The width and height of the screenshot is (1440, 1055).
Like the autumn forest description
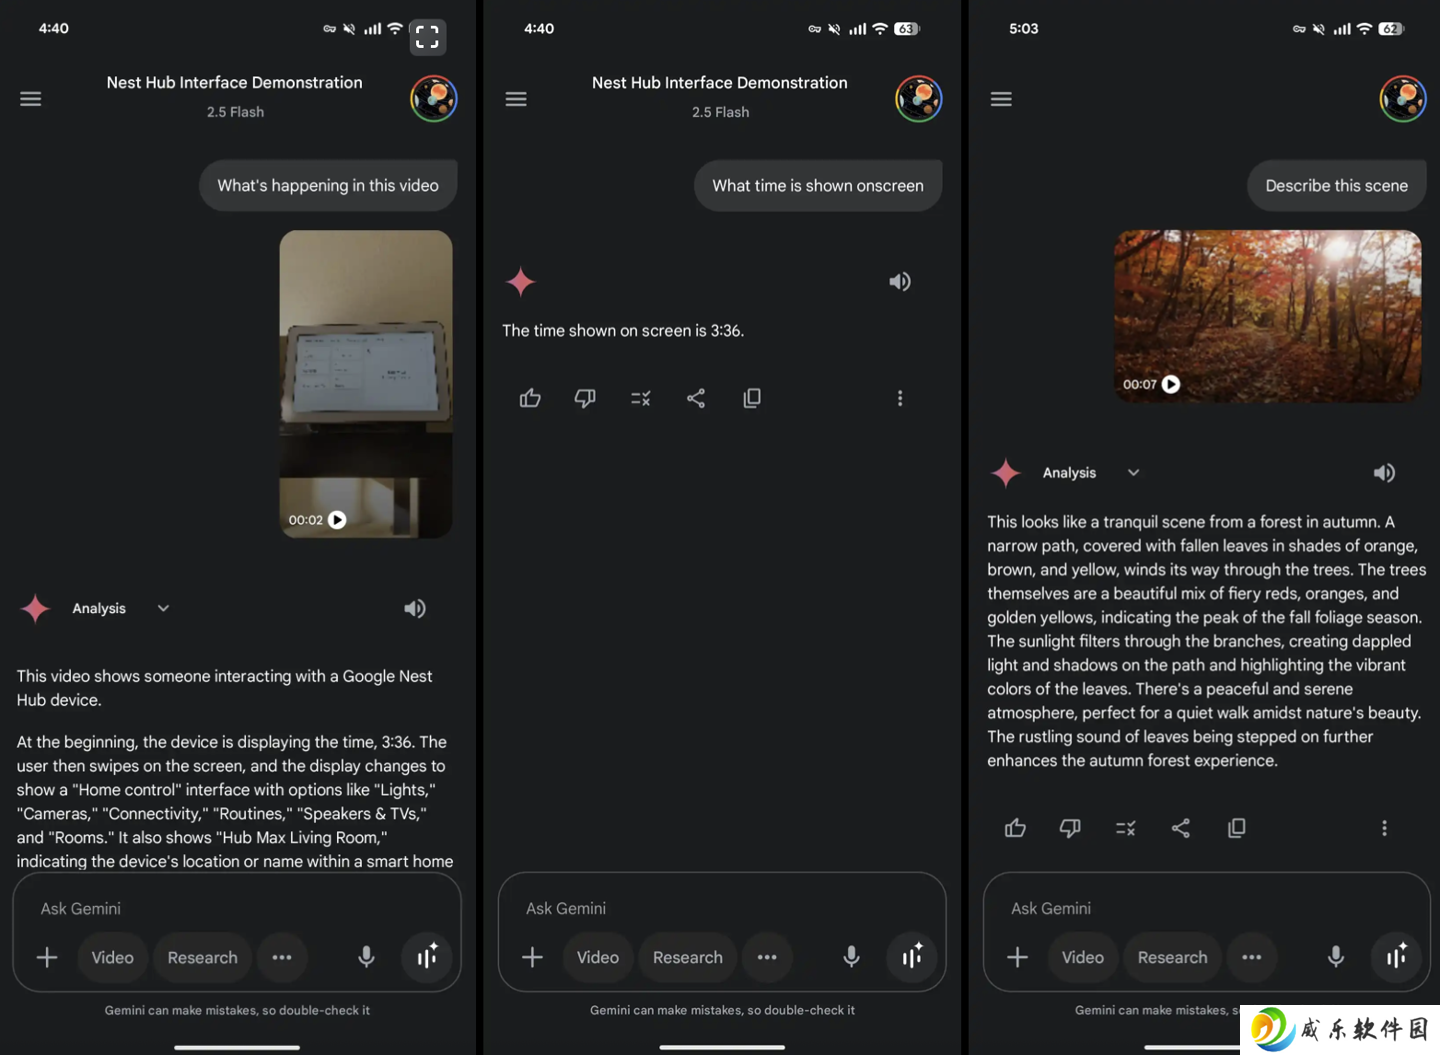[x=1015, y=828]
